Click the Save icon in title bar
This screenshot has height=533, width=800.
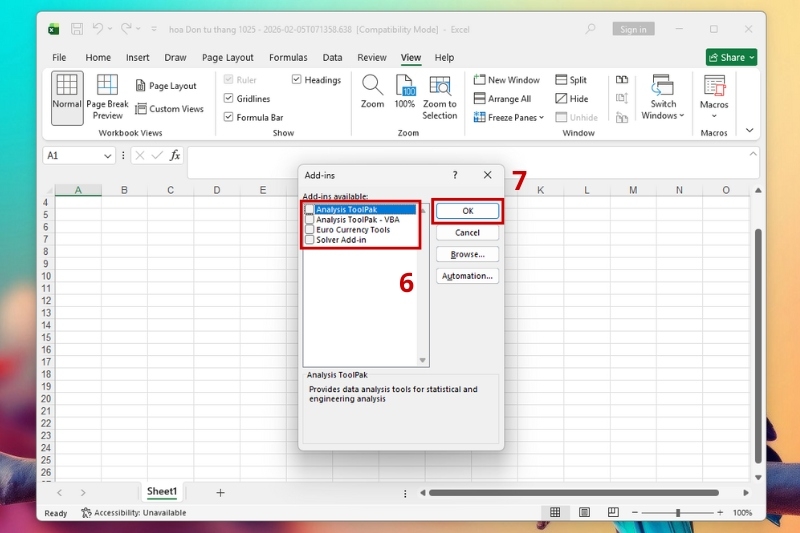(x=77, y=29)
